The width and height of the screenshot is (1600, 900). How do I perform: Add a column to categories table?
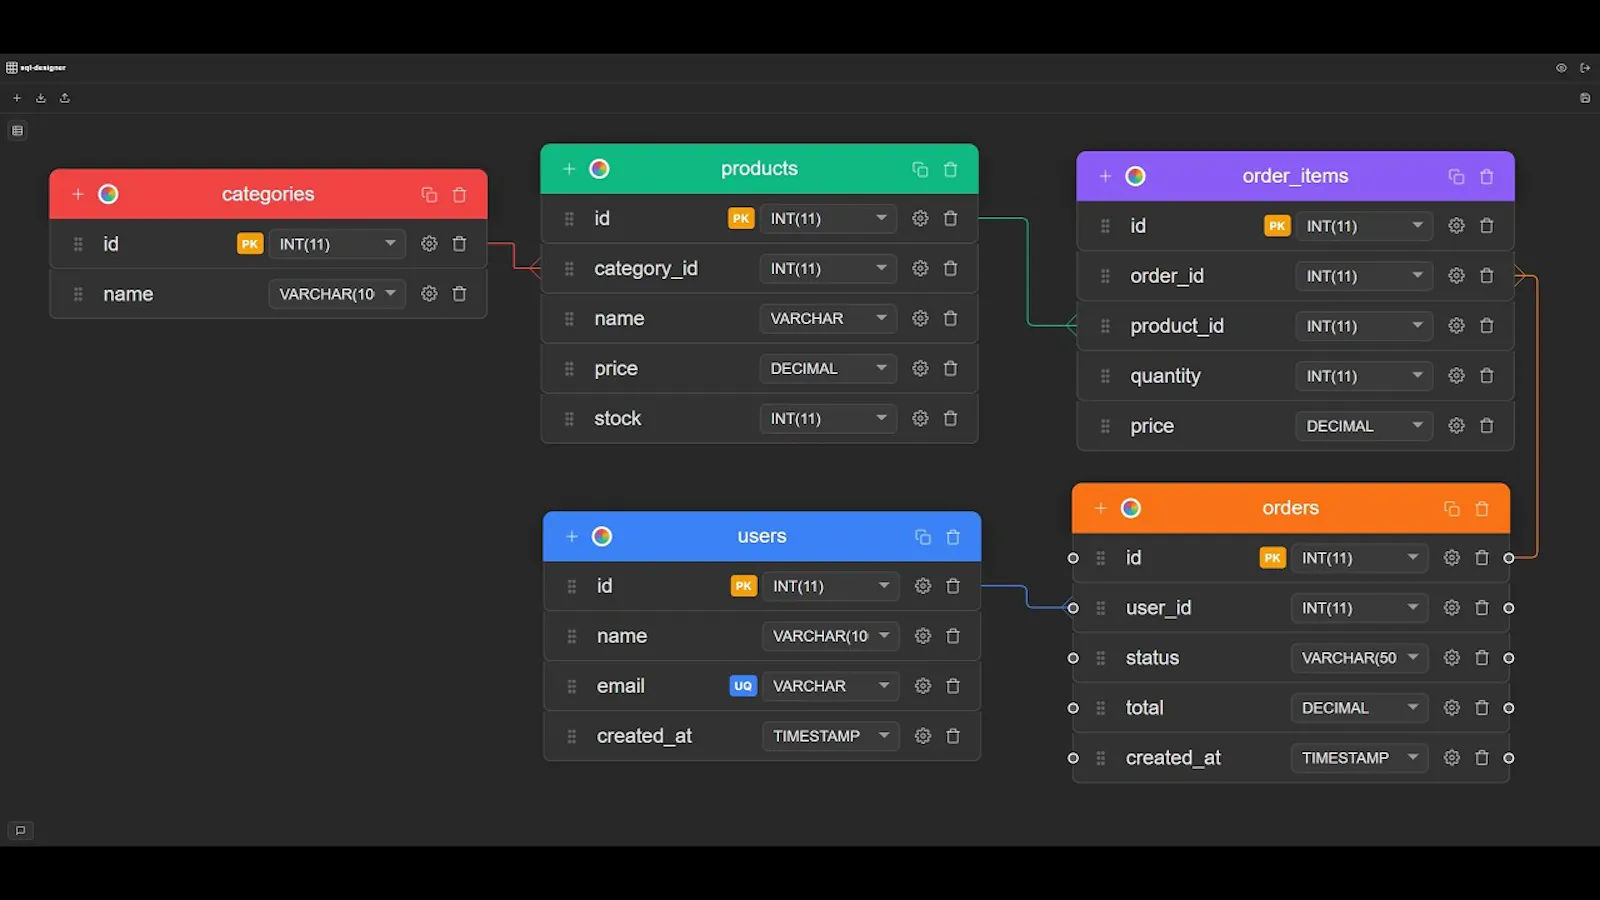(78, 194)
